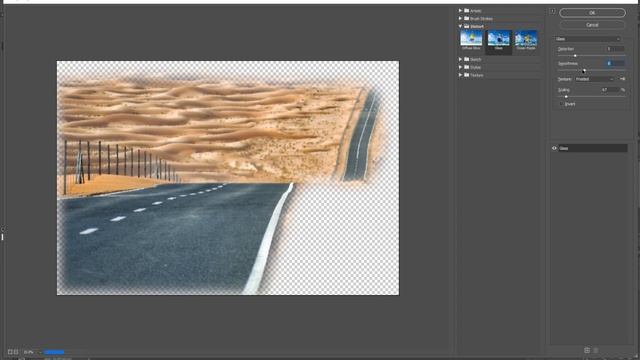Click the Artistic folder icon
Image resolution: width=640 pixels, height=360 pixels.
[467, 11]
